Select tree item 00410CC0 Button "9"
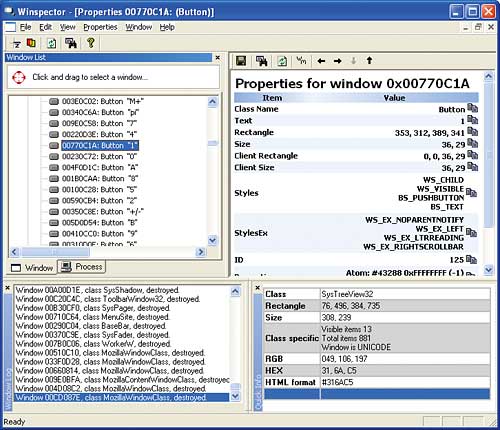Screen dimensions: 500x430 click(x=100, y=233)
